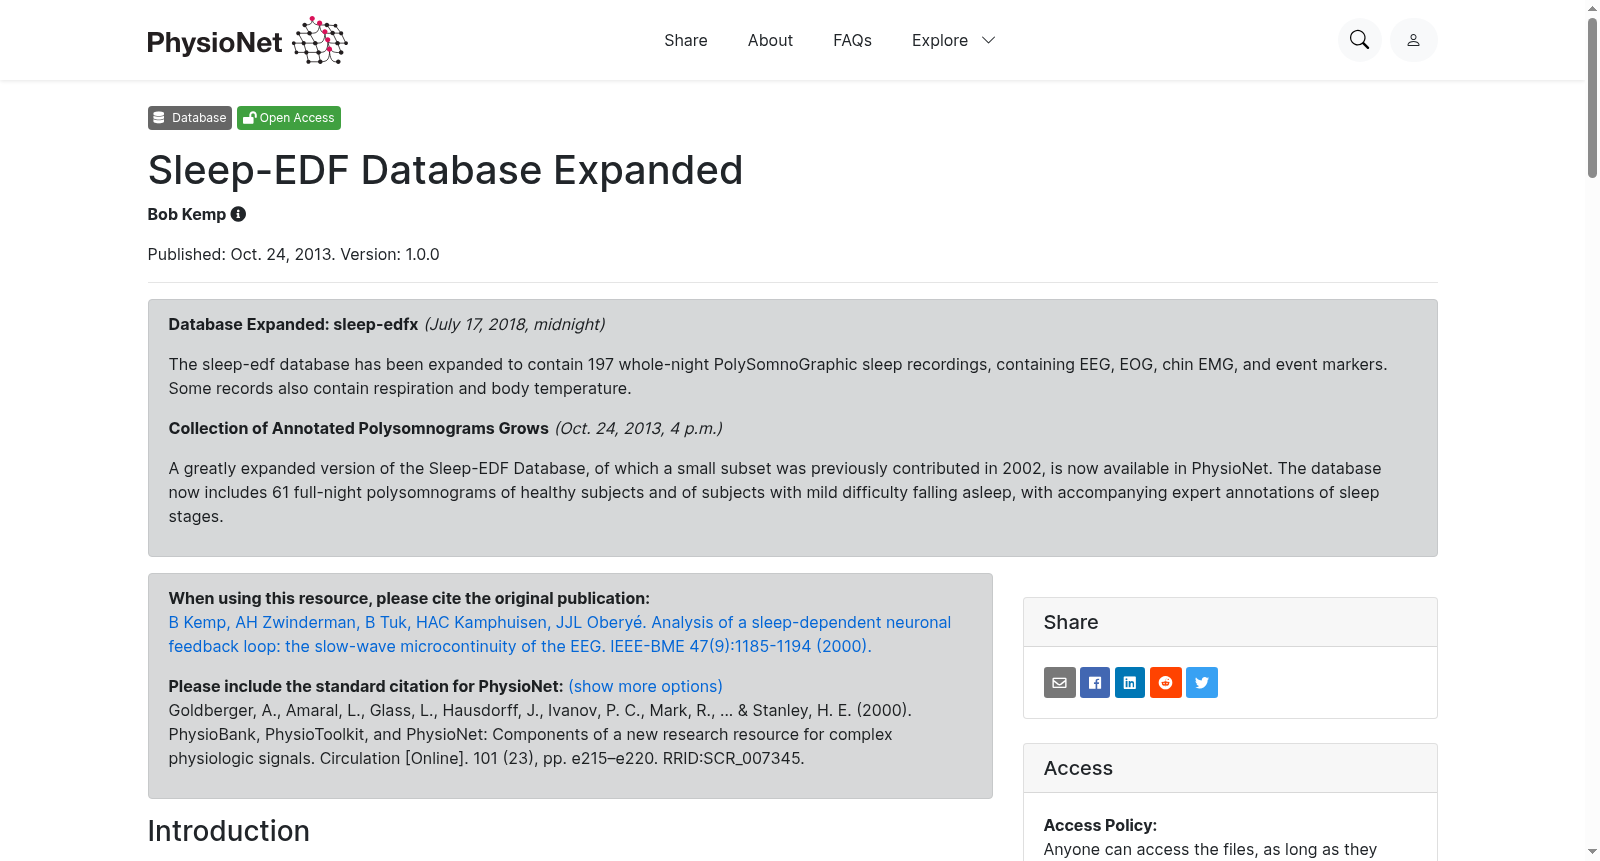Open the search magnifier icon
Image resolution: width=1600 pixels, height=861 pixels.
pos(1359,40)
